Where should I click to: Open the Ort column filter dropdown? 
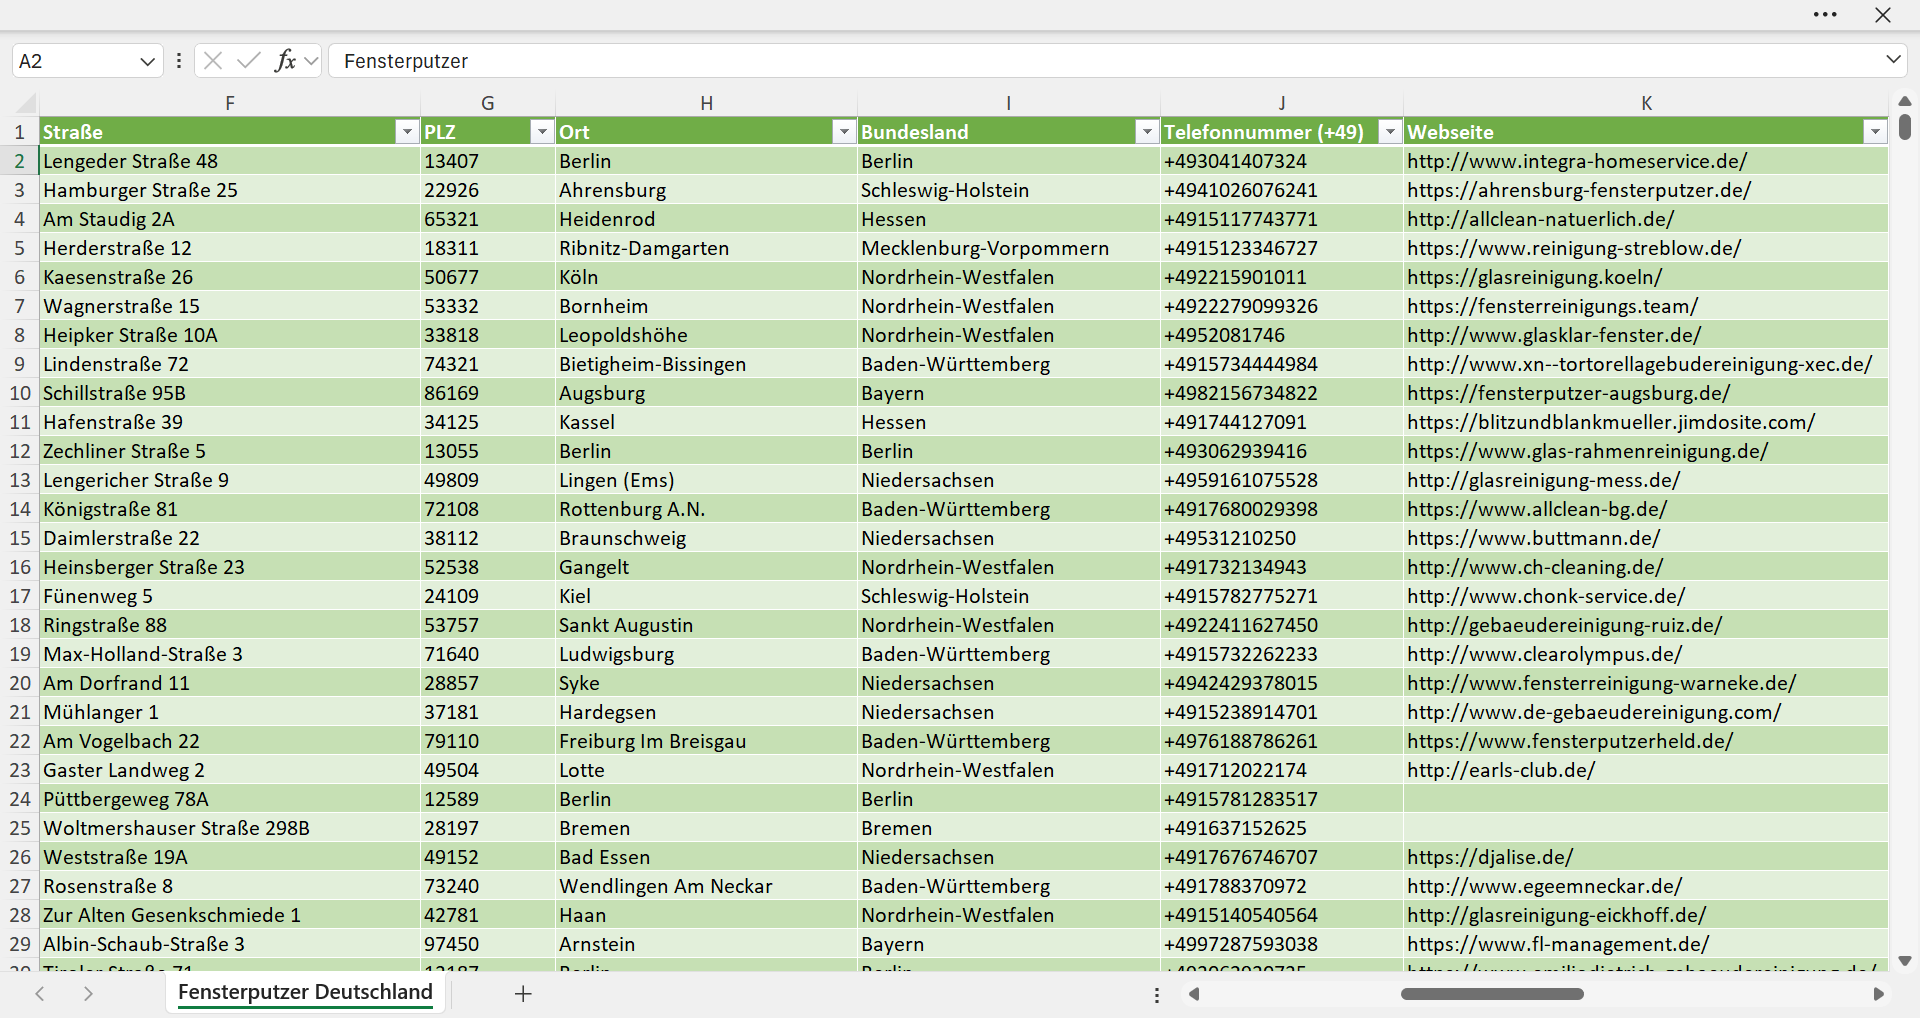tap(845, 132)
